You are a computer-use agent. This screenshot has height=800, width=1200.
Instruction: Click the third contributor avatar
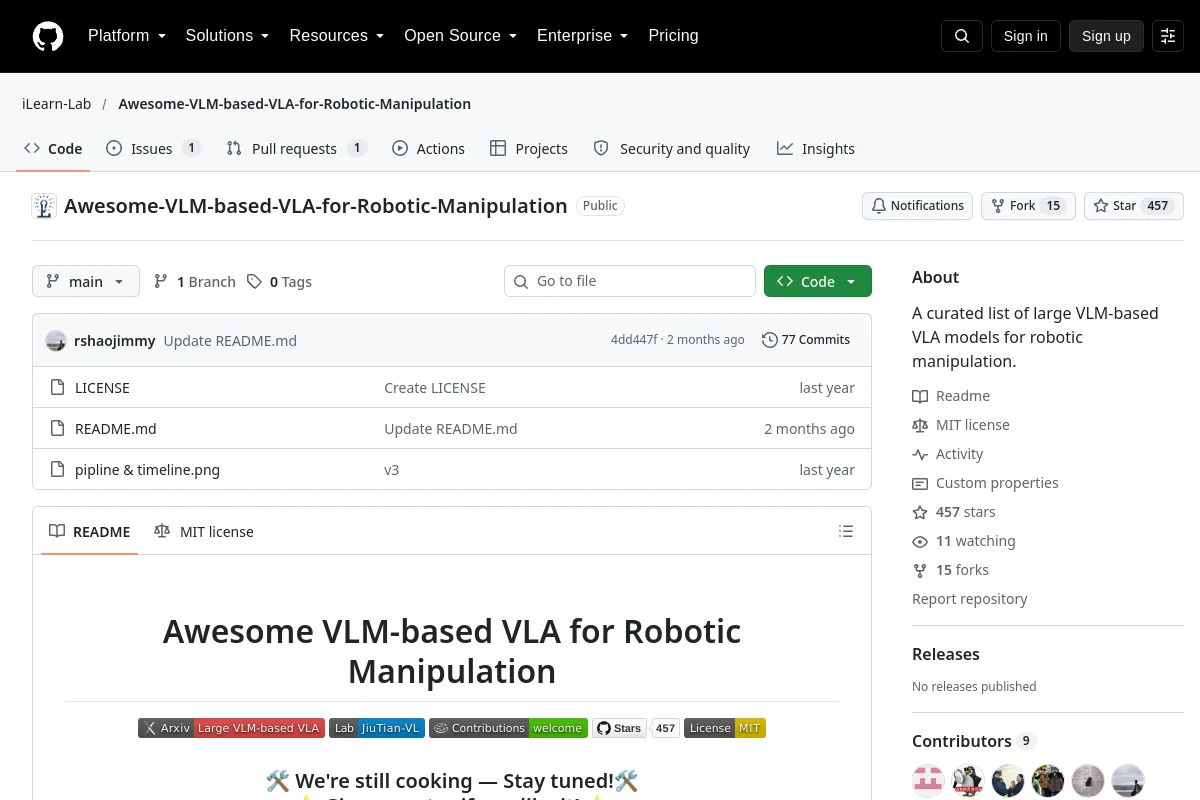point(1008,781)
